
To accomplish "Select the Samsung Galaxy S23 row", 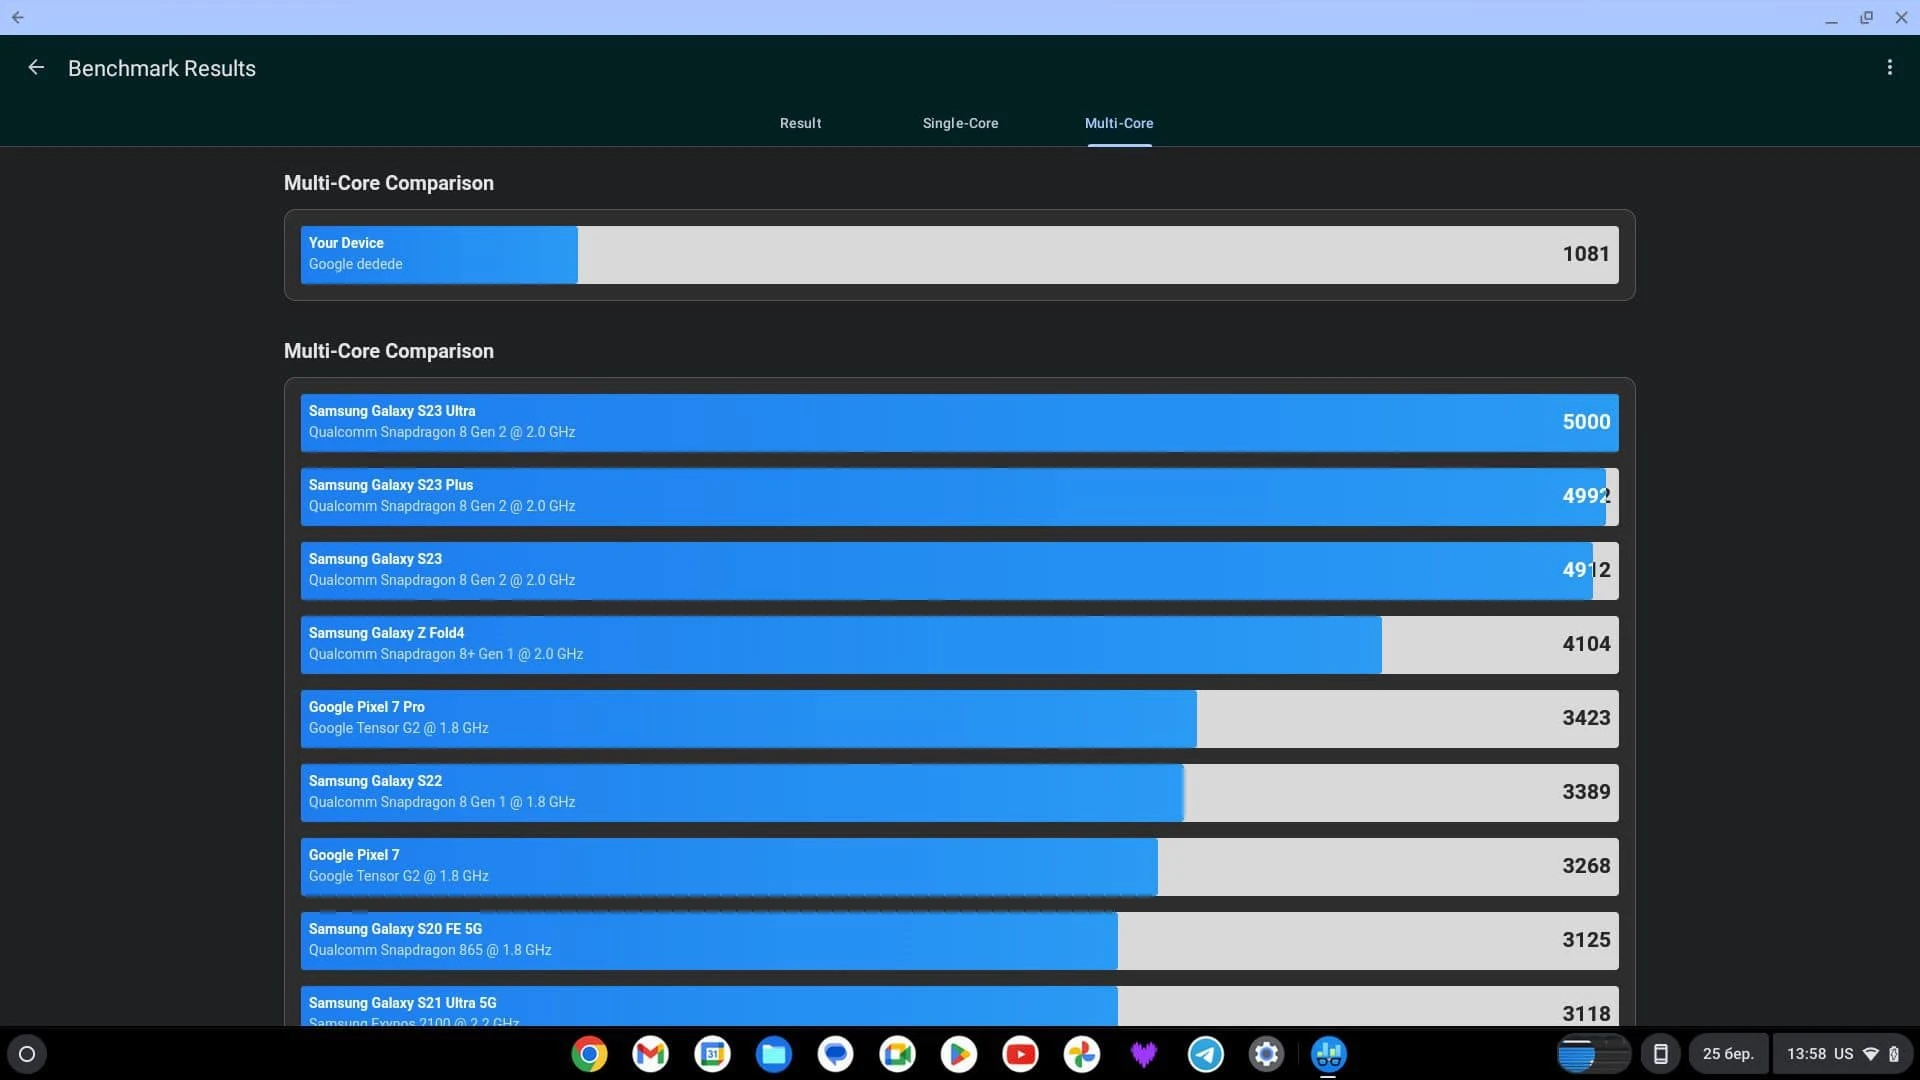I will pyautogui.click(x=959, y=571).
